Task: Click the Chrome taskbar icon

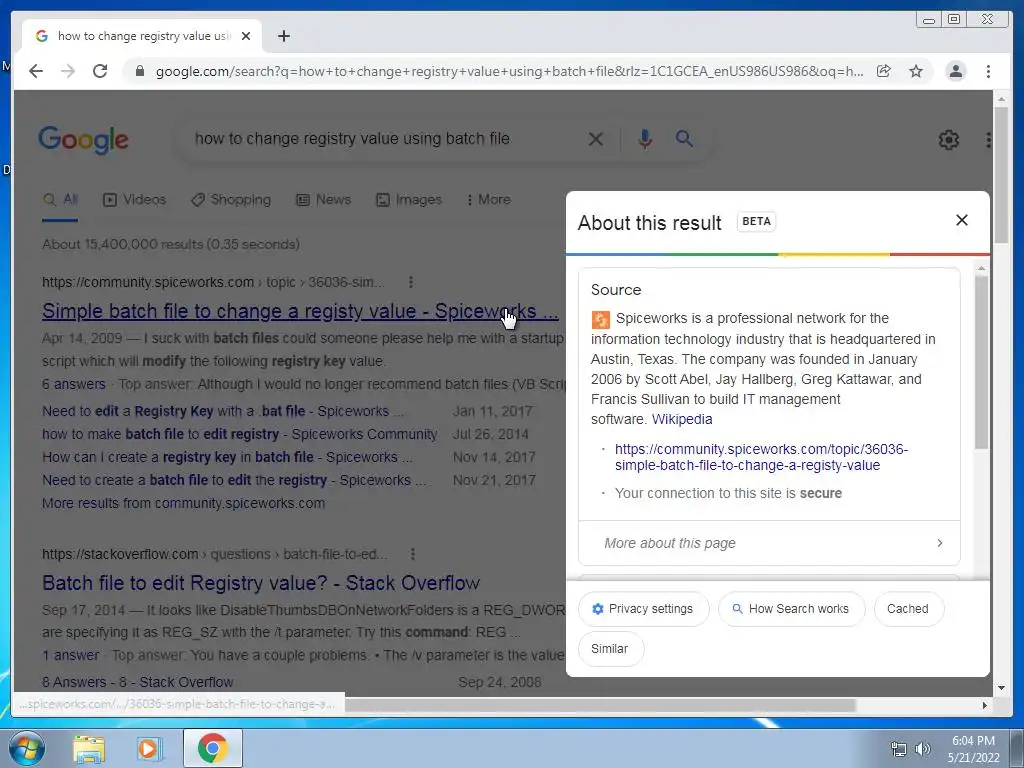Action: 213,748
